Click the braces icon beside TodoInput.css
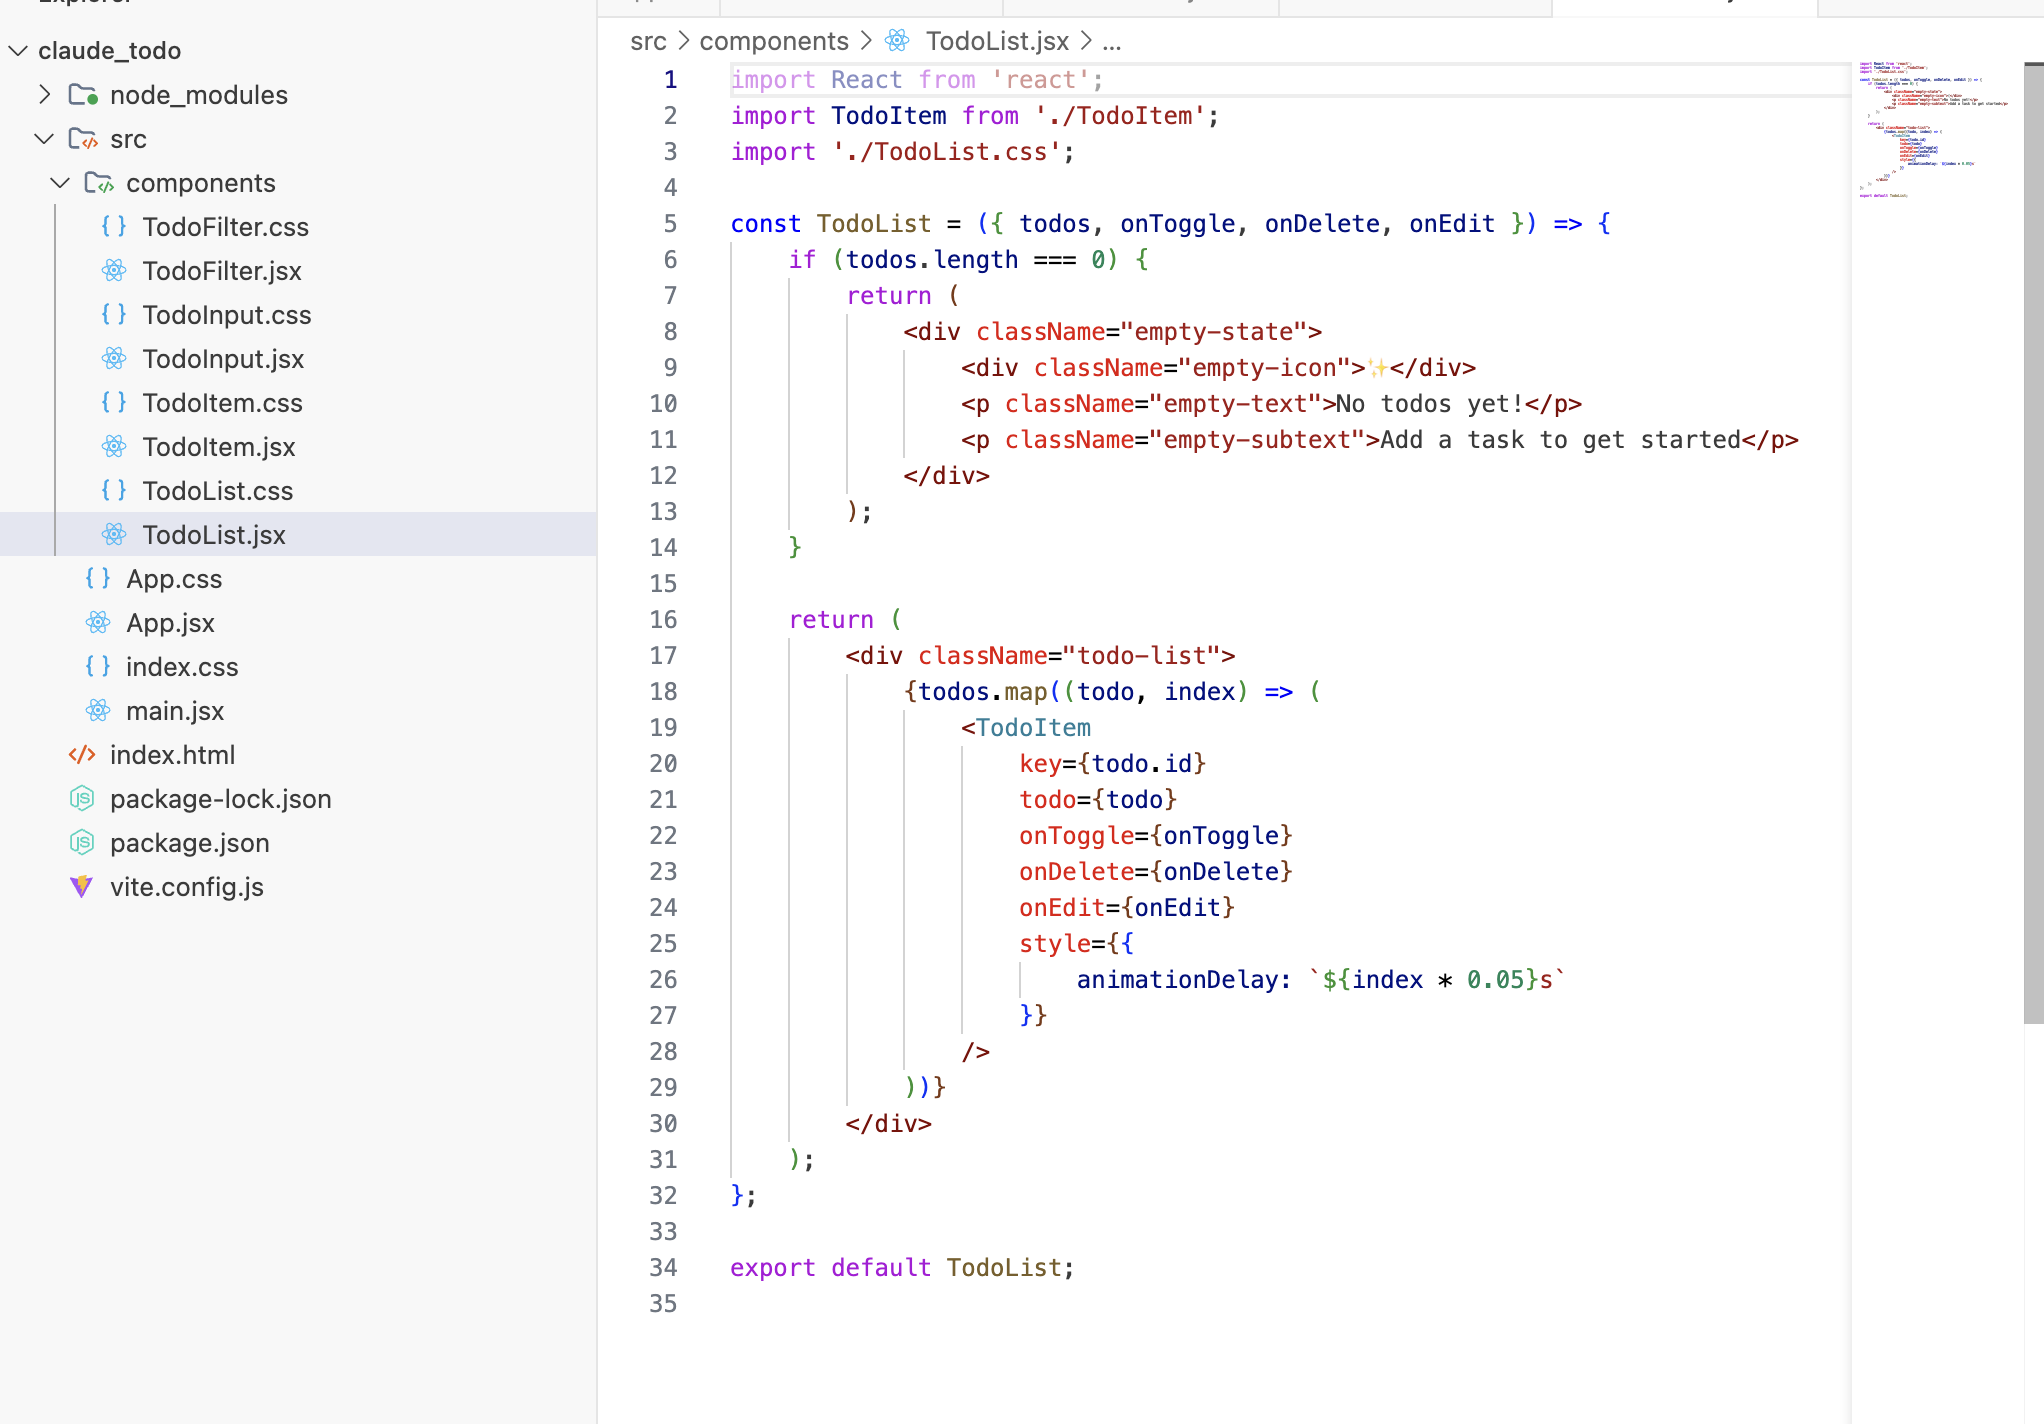The width and height of the screenshot is (2044, 1424). [x=114, y=315]
